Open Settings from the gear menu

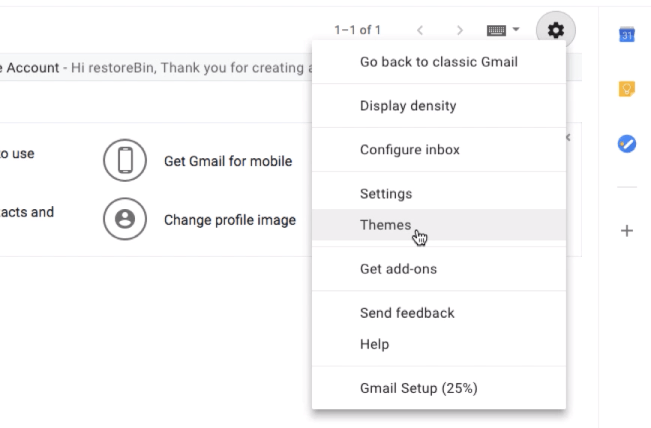tap(439, 194)
